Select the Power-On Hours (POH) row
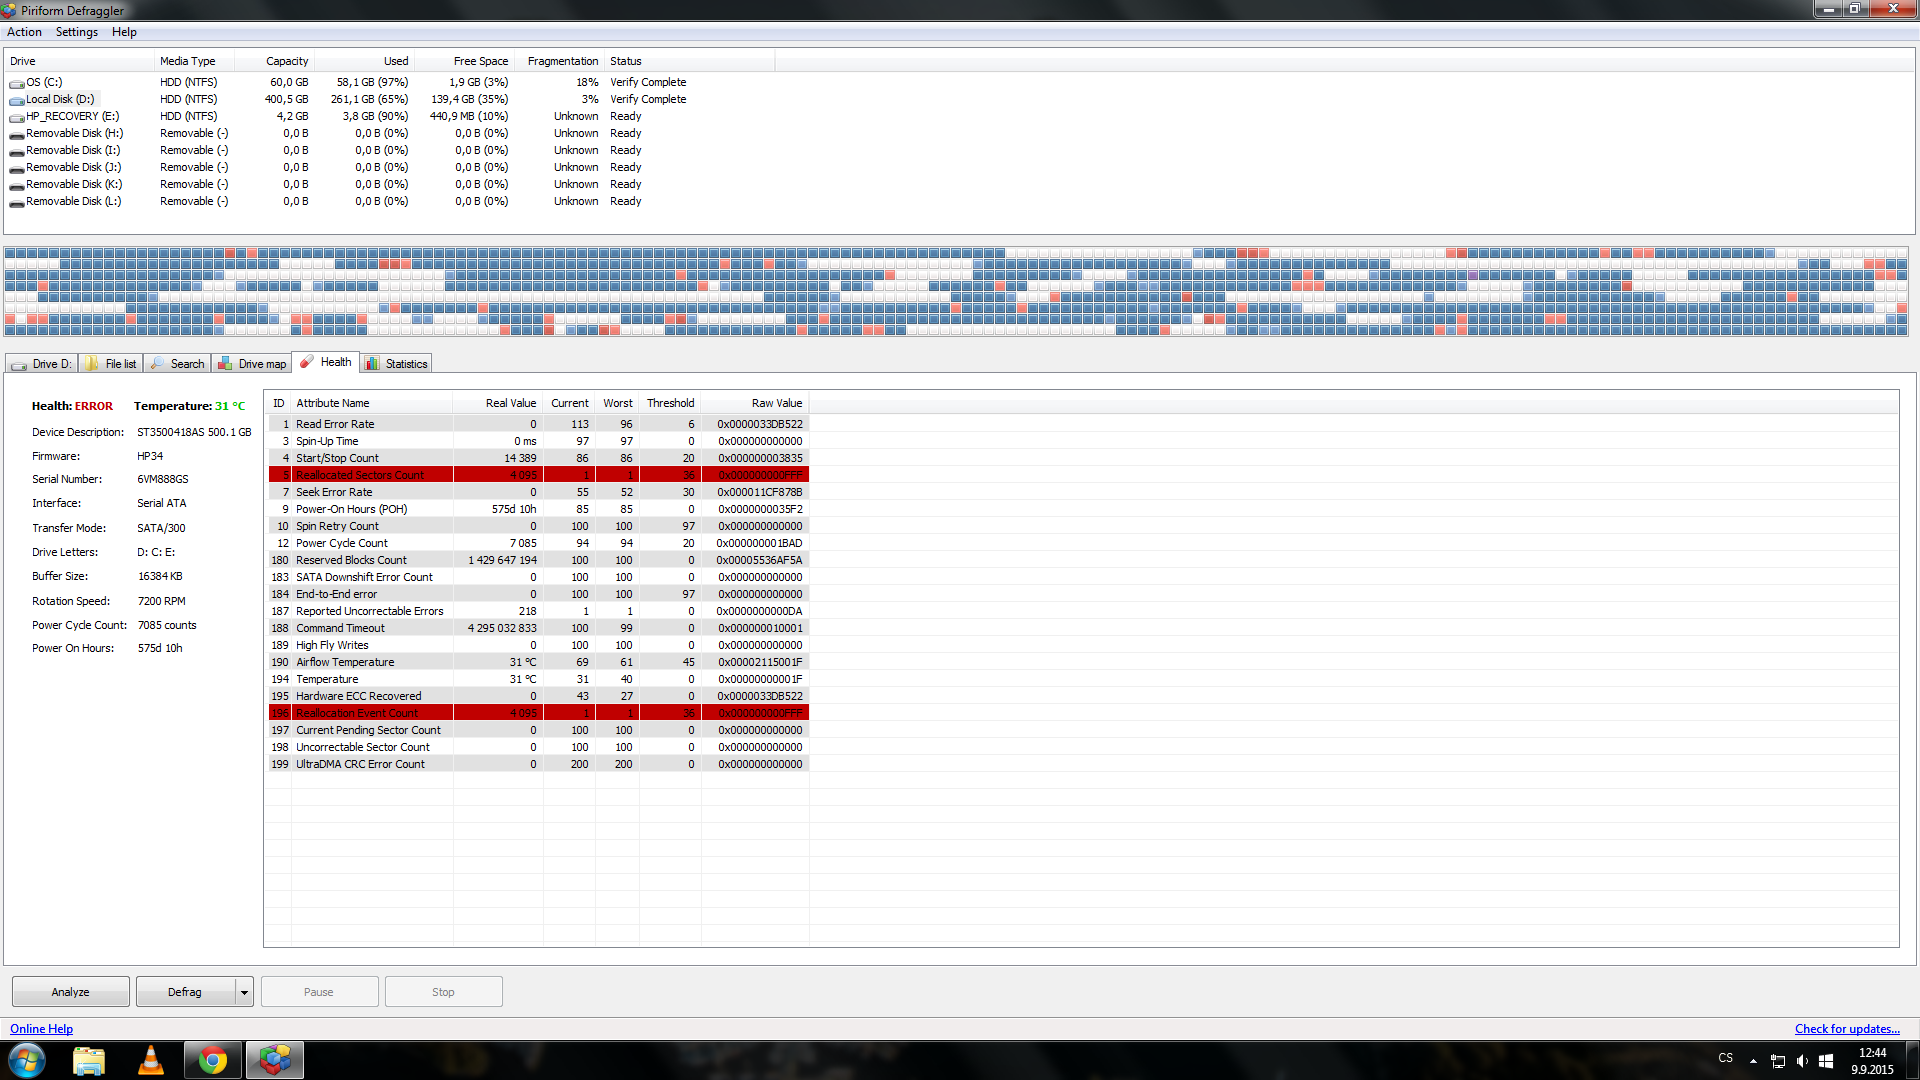The image size is (1920, 1080). 538,509
